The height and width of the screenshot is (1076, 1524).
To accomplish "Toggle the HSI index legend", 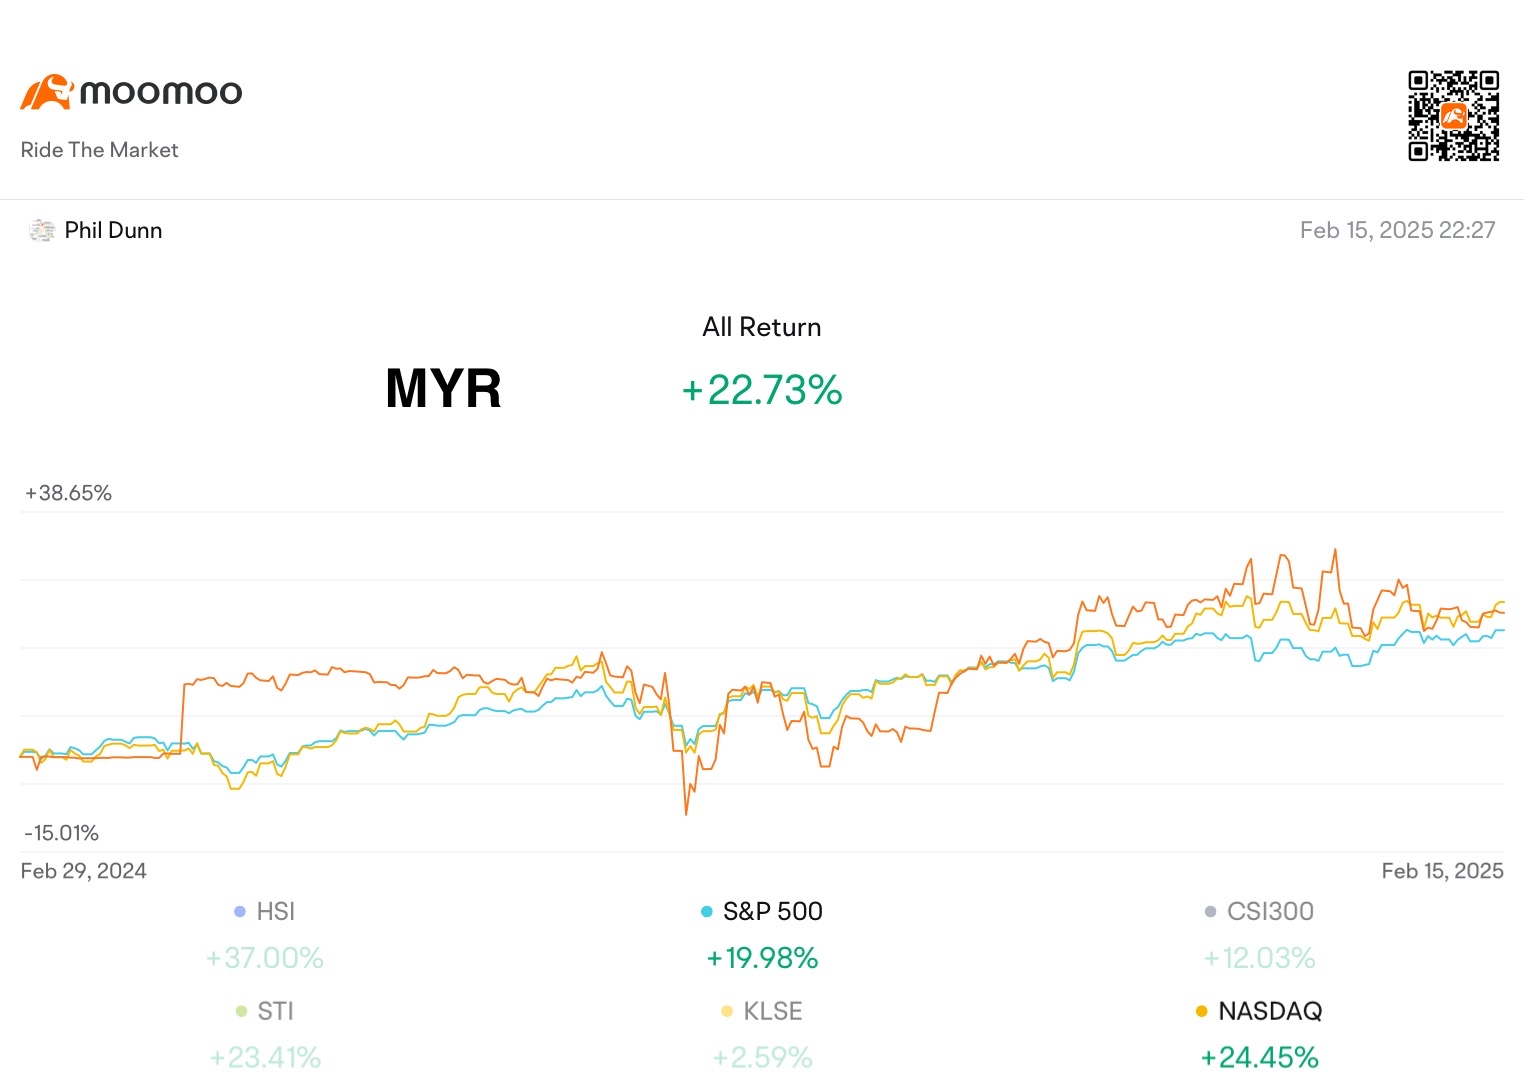I will [264, 911].
